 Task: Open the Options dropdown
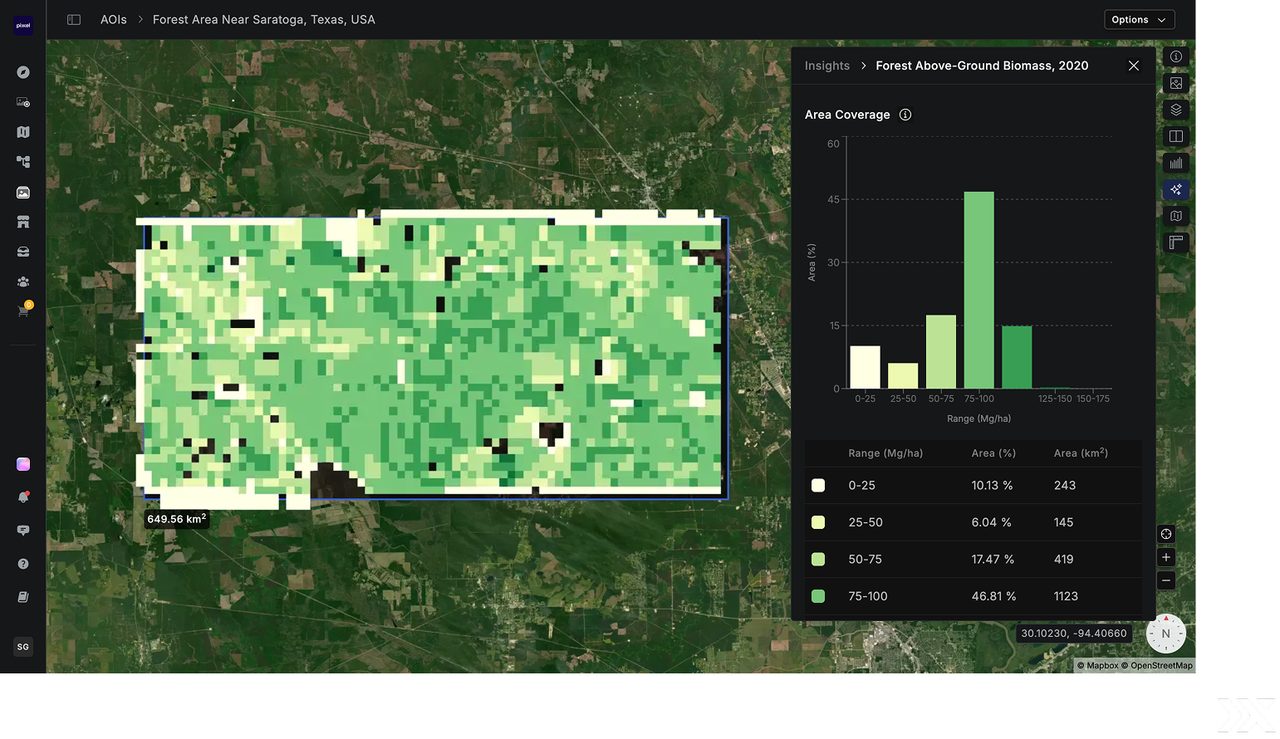click(1139, 20)
